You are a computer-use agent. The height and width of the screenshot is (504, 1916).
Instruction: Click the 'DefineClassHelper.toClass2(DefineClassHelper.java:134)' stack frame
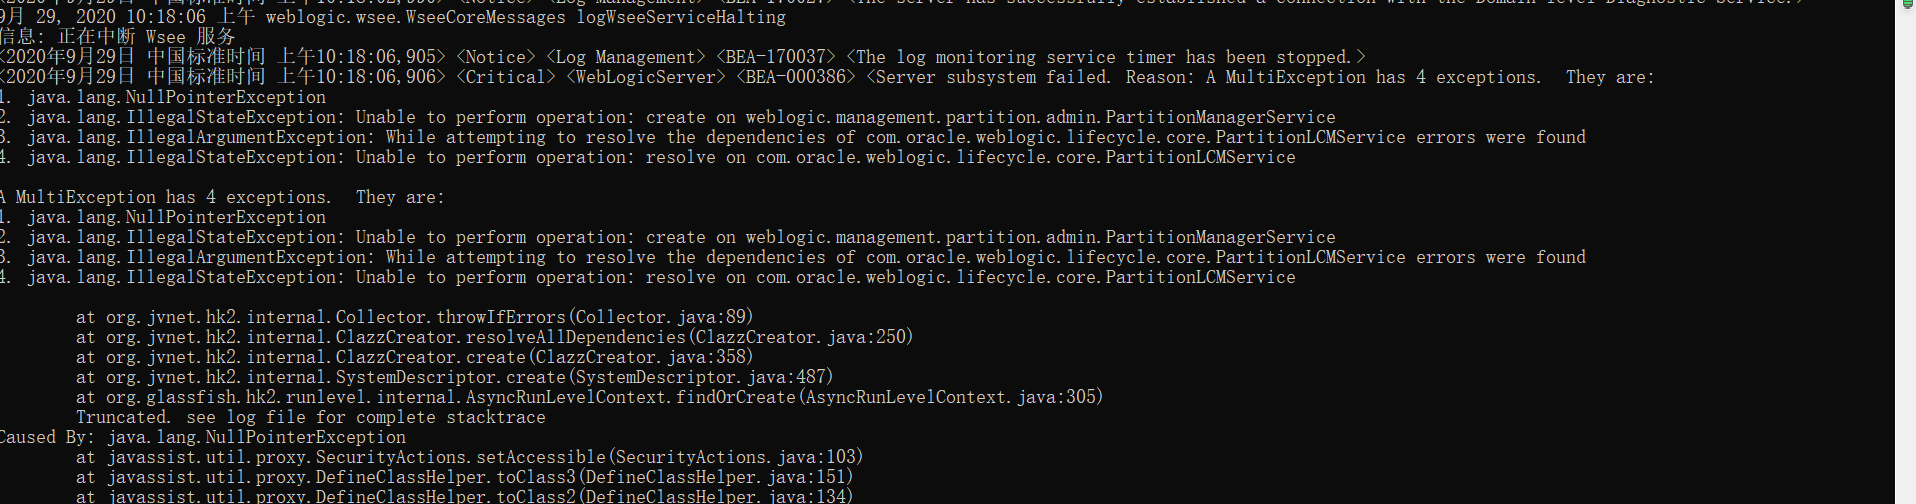465,496
